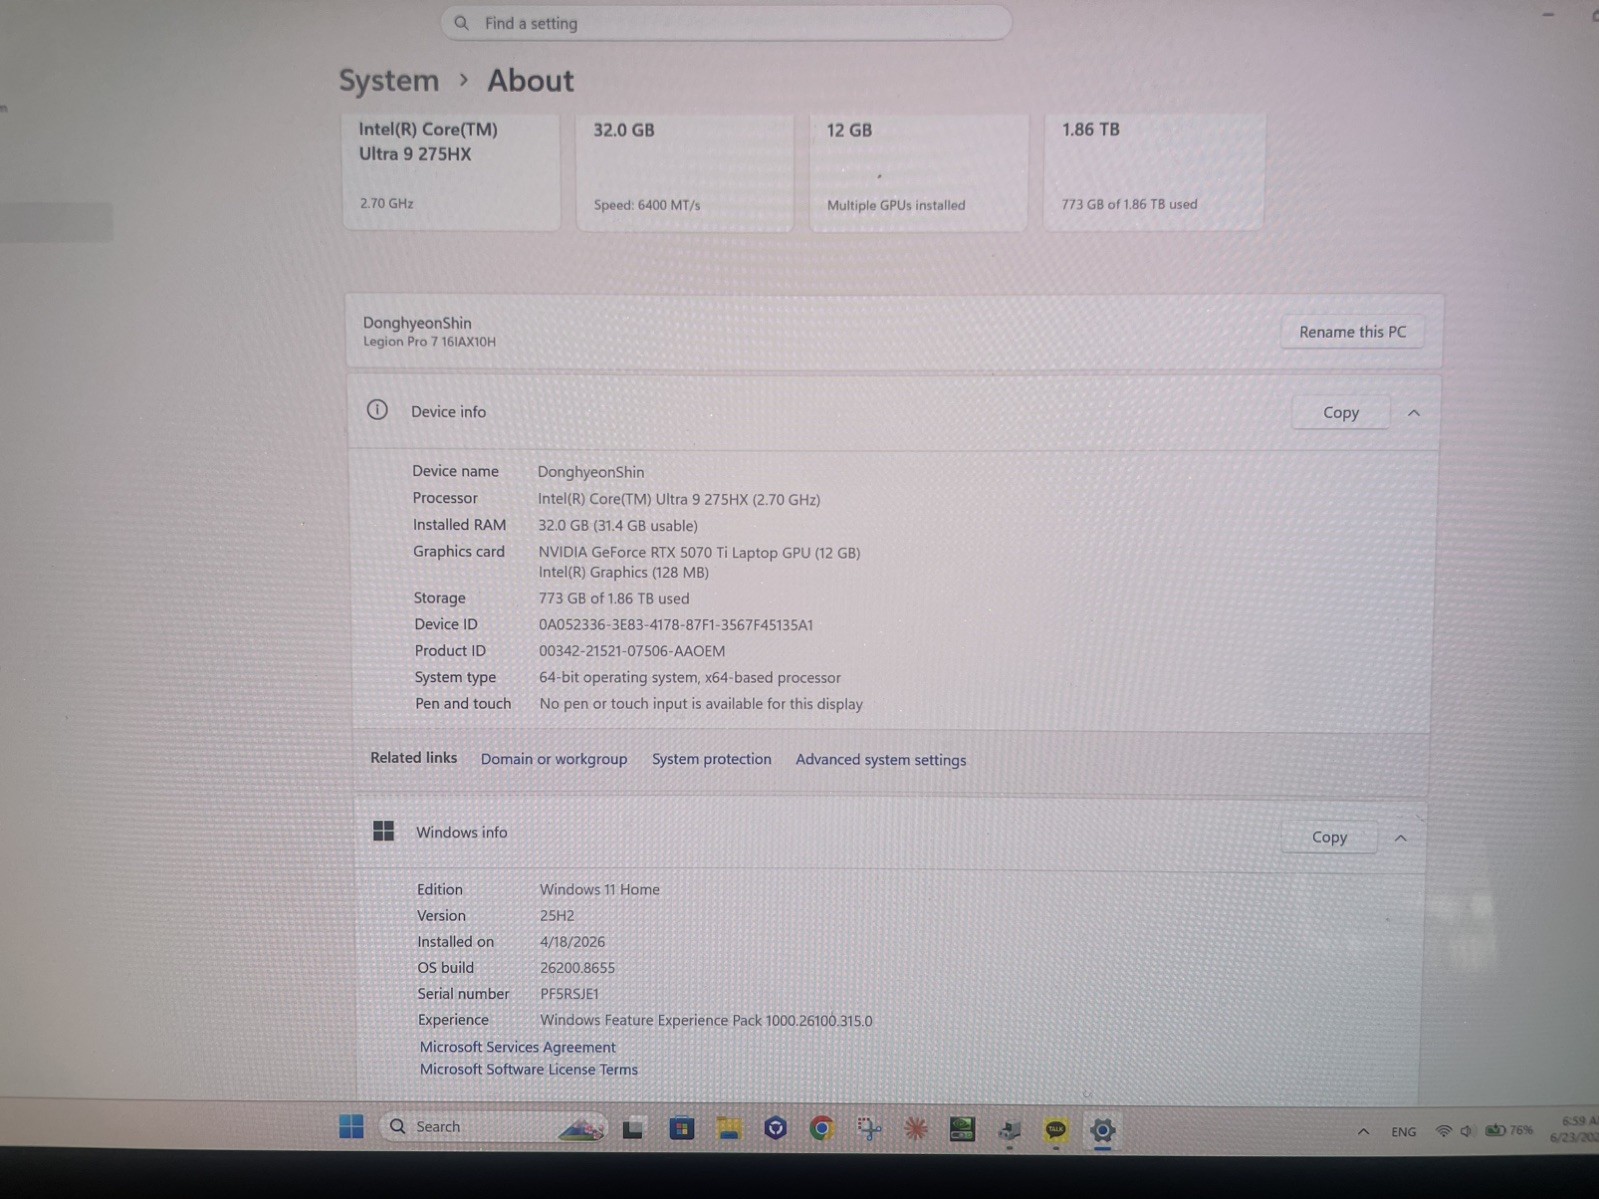Copy the Device info details
Screen dimensions: 1599x1199
click(1340, 412)
